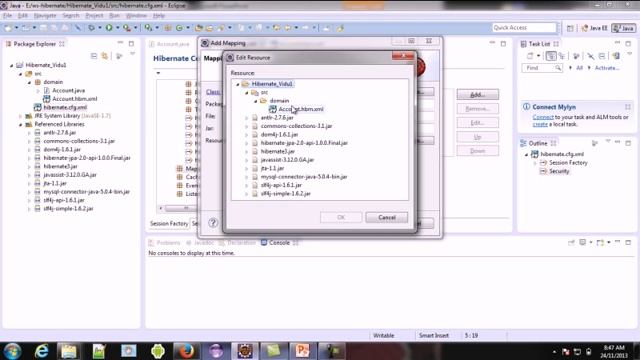Switch to Console tab

pos(279,242)
